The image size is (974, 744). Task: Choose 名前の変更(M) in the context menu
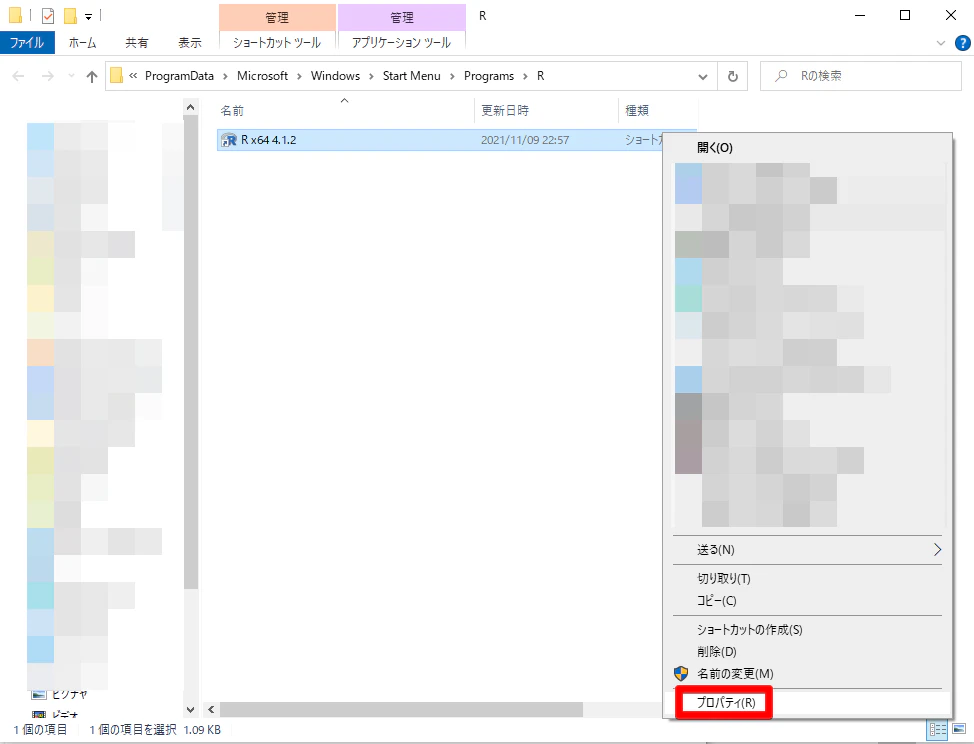pyautogui.click(x=808, y=674)
